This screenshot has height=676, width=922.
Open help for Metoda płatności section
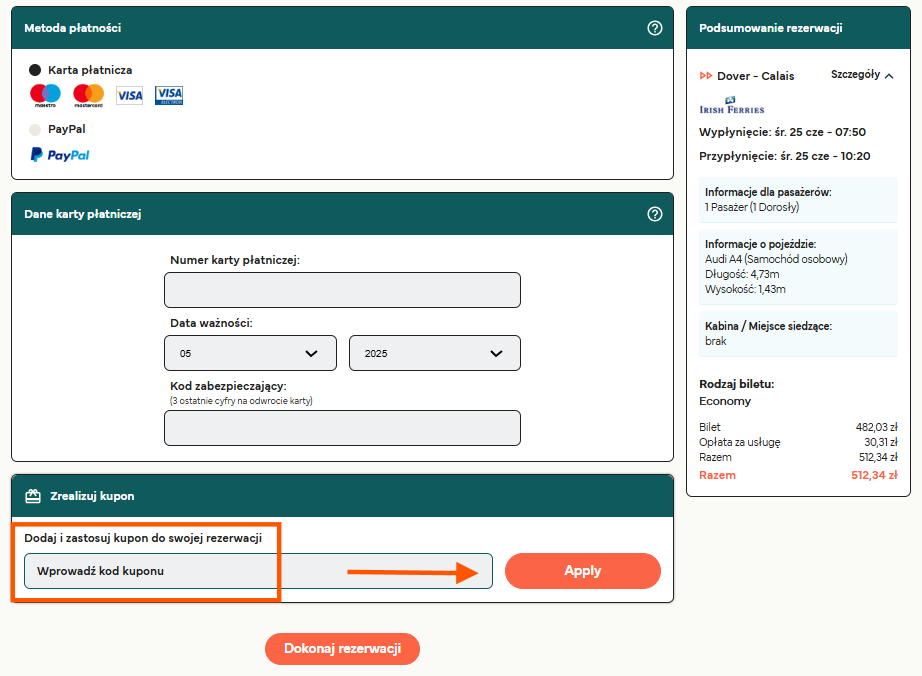coord(655,28)
